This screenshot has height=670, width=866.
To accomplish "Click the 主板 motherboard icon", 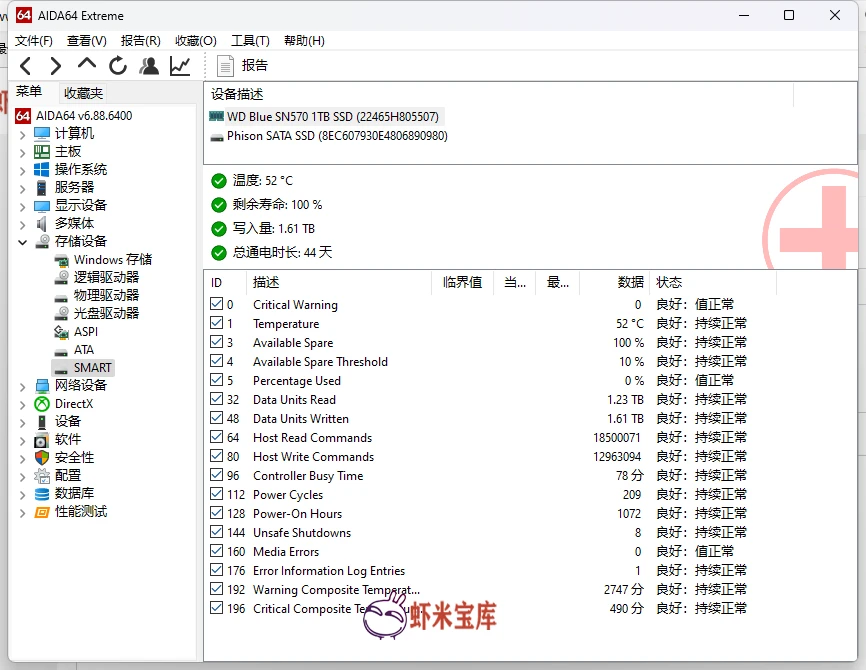I will (x=42, y=151).
